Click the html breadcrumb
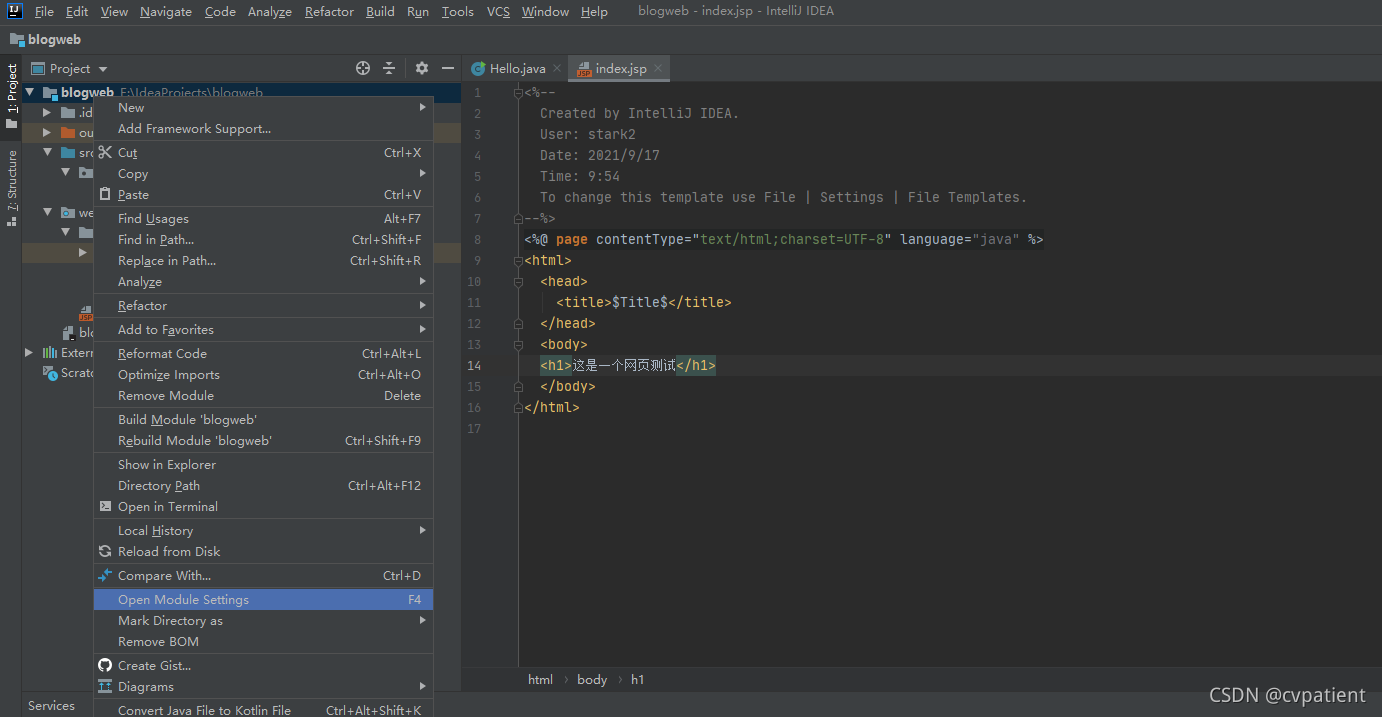This screenshot has height=717, width=1382. pyautogui.click(x=540, y=679)
